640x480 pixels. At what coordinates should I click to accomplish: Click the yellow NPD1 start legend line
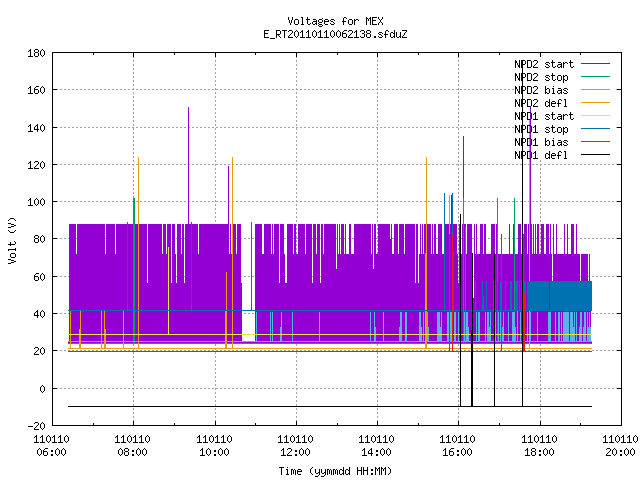pyautogui.click(x=595, y=116)
